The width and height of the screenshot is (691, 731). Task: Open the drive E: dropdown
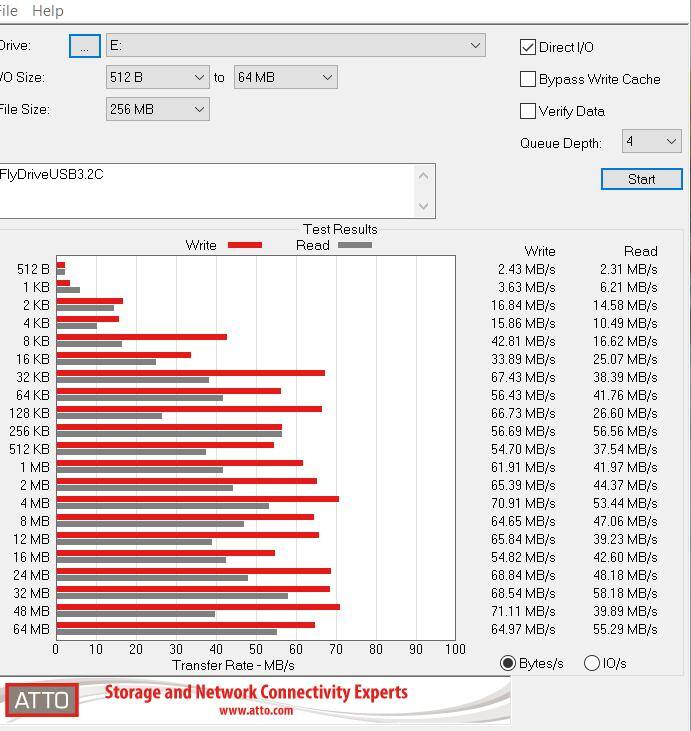296,45
